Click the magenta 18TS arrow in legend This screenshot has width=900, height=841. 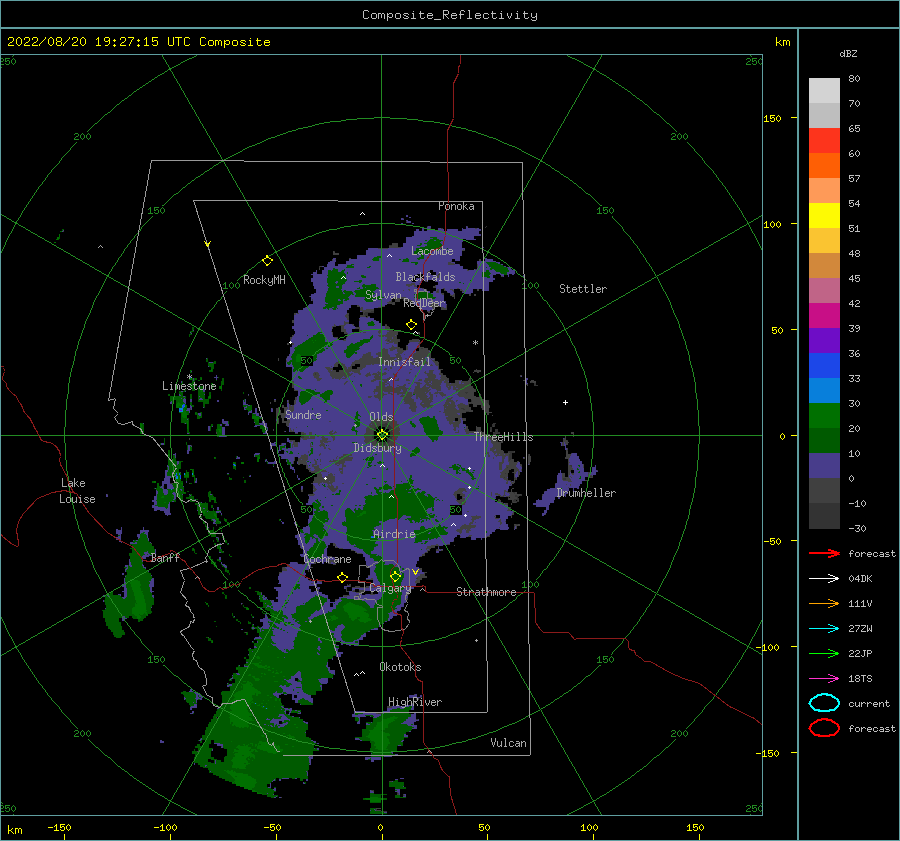824,679
